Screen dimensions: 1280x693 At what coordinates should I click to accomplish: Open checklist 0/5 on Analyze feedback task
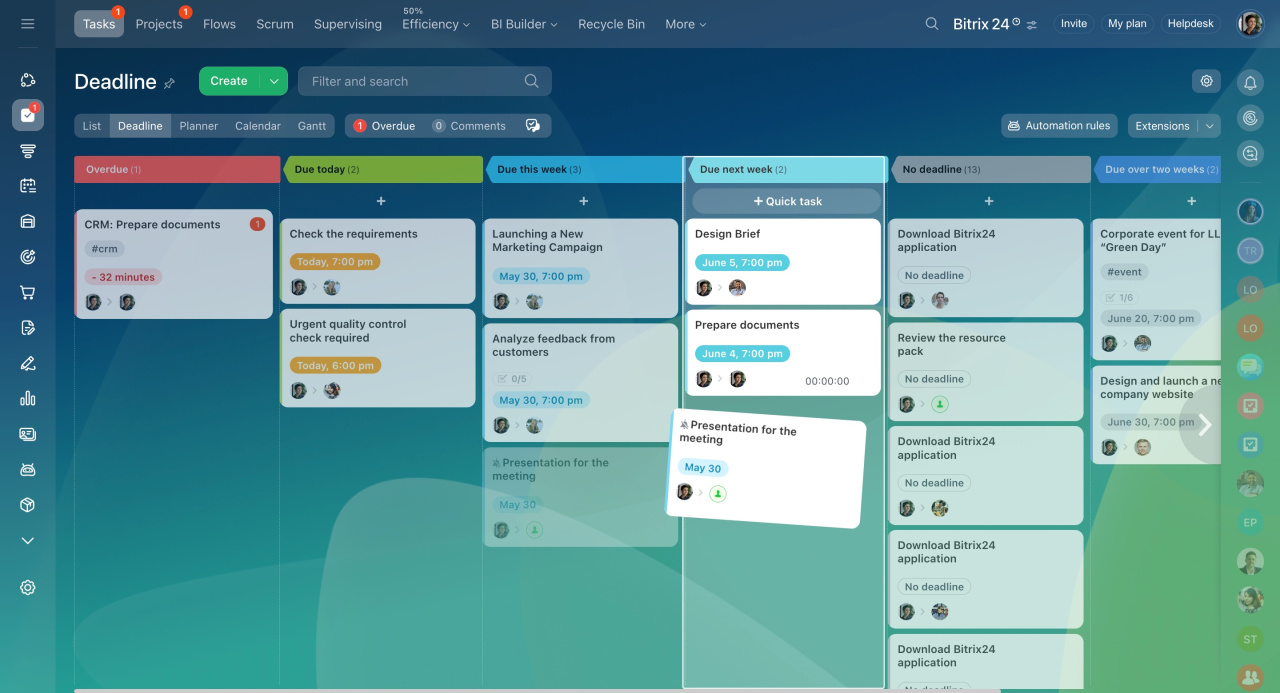pos(511,379)
